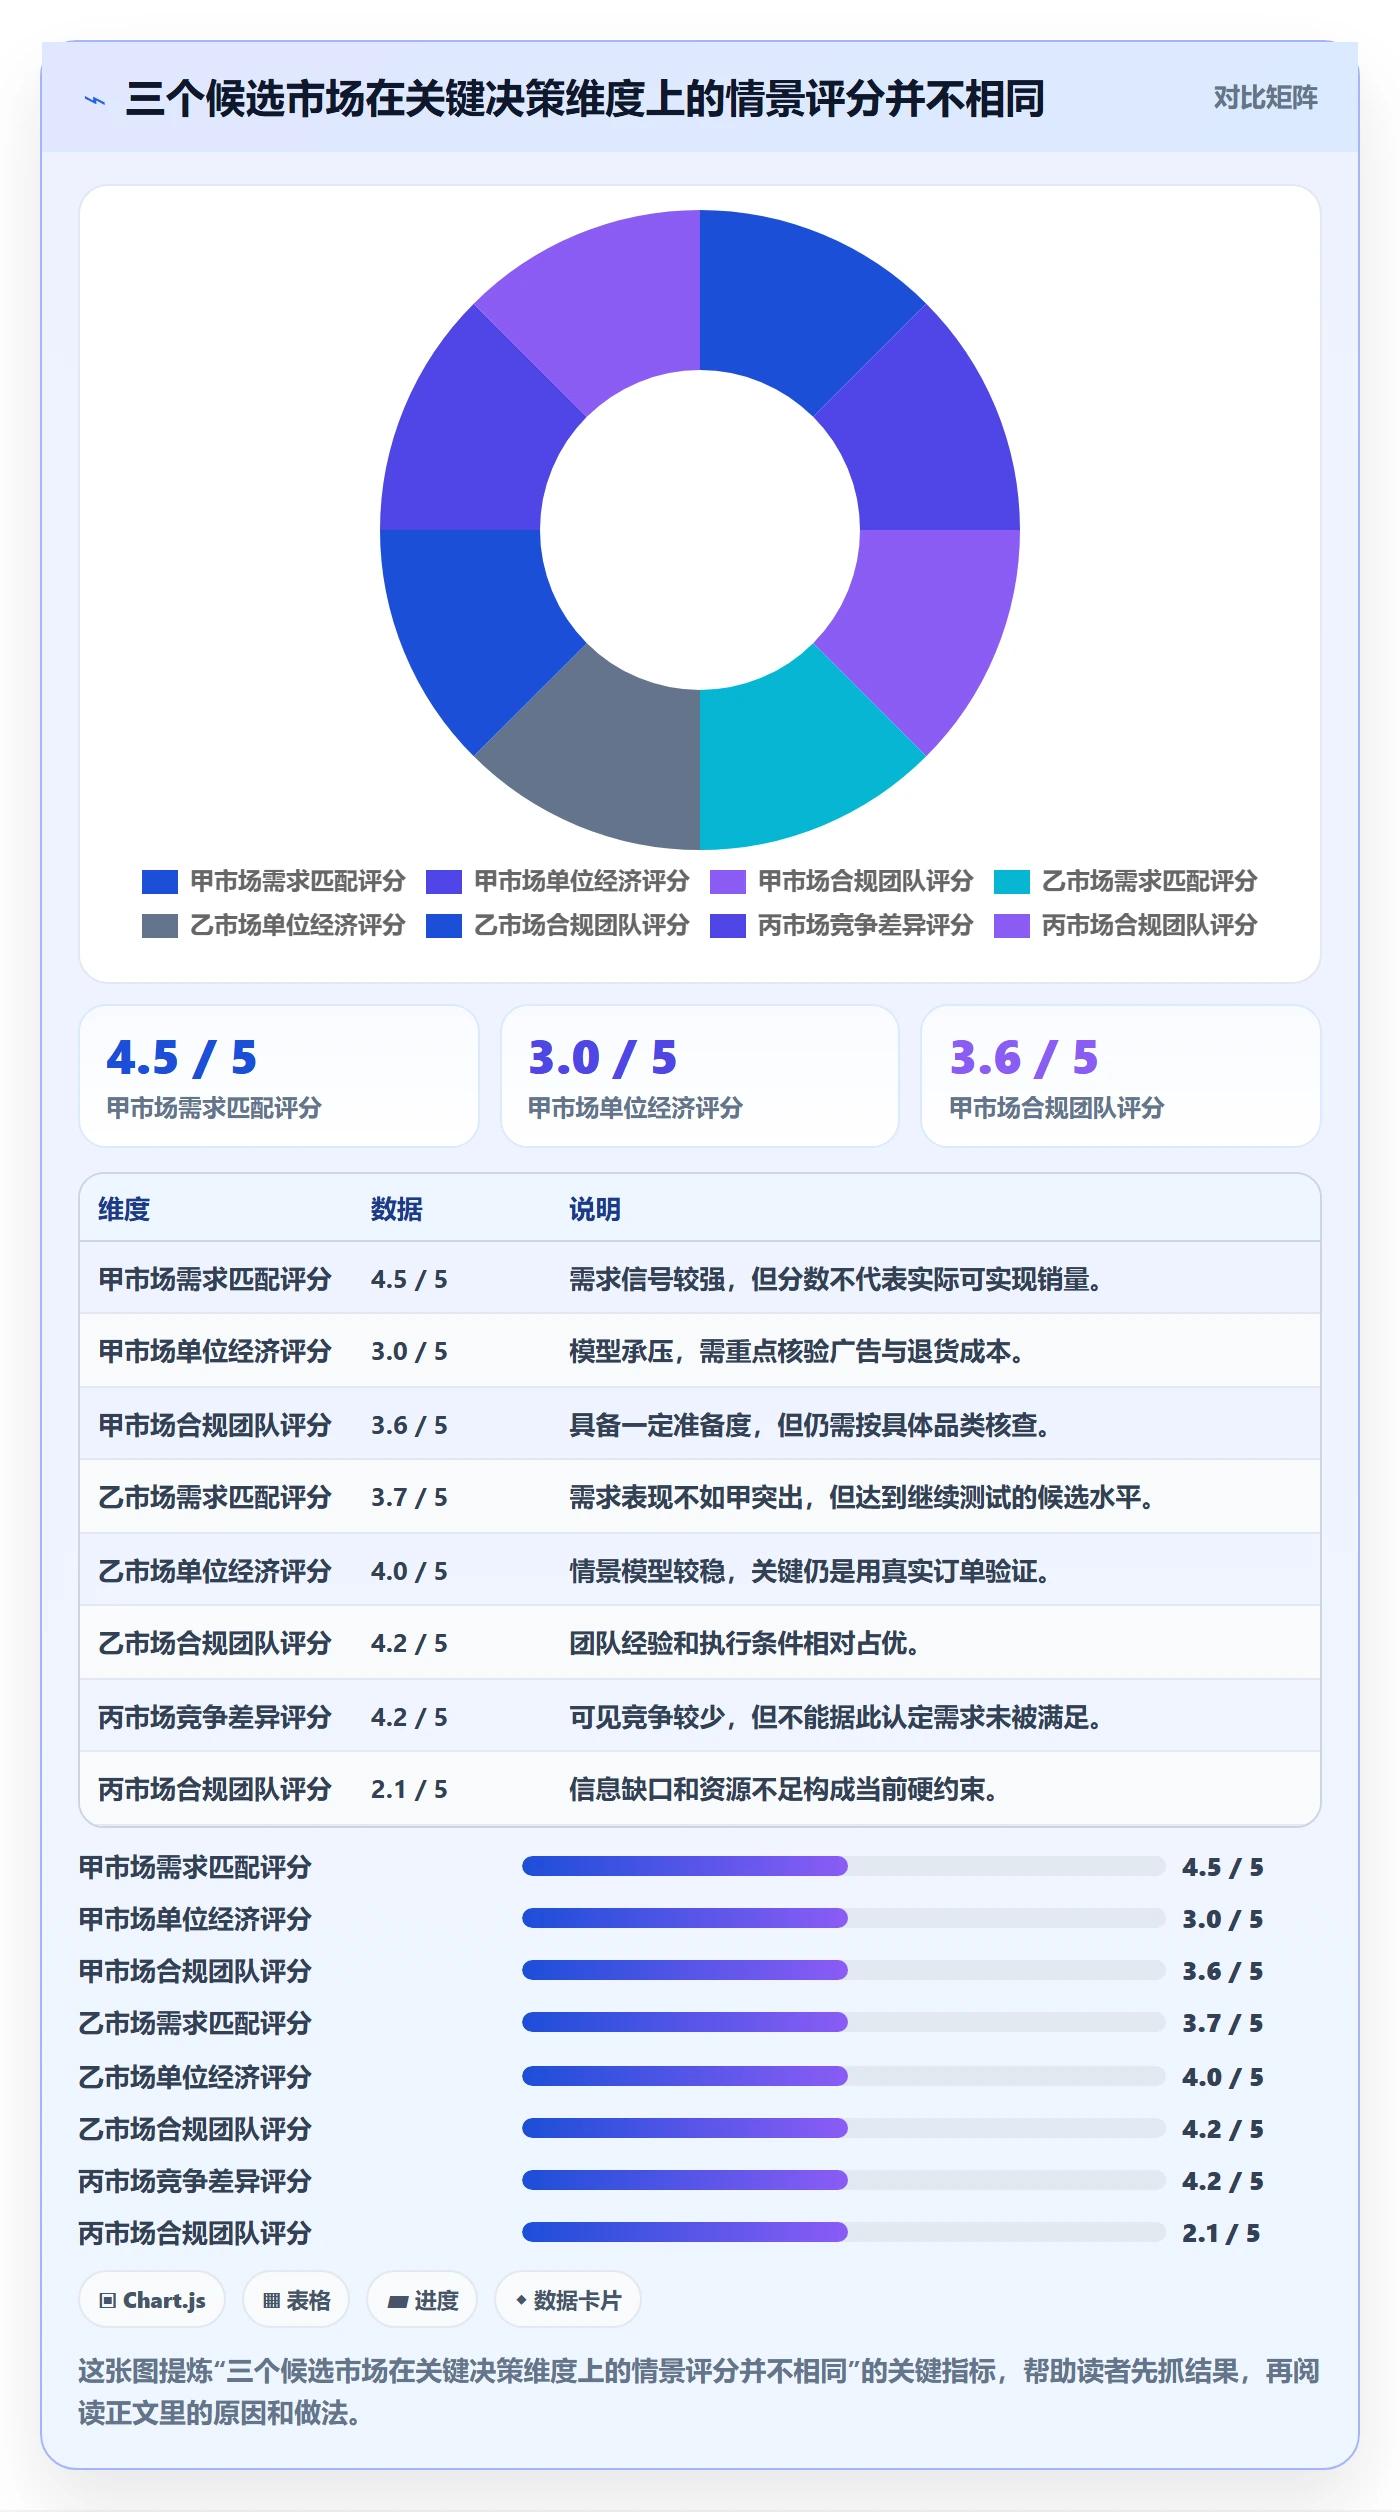Click the note '模型承压，需重点核验广告与退货成本。'
1400x2512 pixels.
797,1351
